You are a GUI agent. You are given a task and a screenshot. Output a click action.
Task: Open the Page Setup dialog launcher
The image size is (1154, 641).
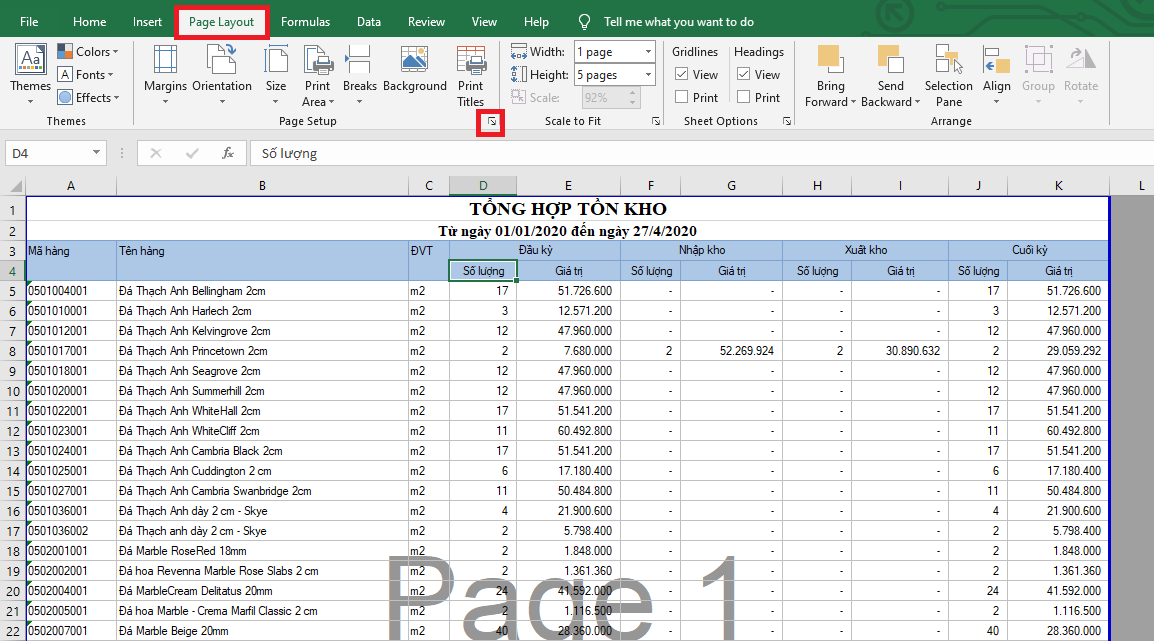click(x=491, y=122)
